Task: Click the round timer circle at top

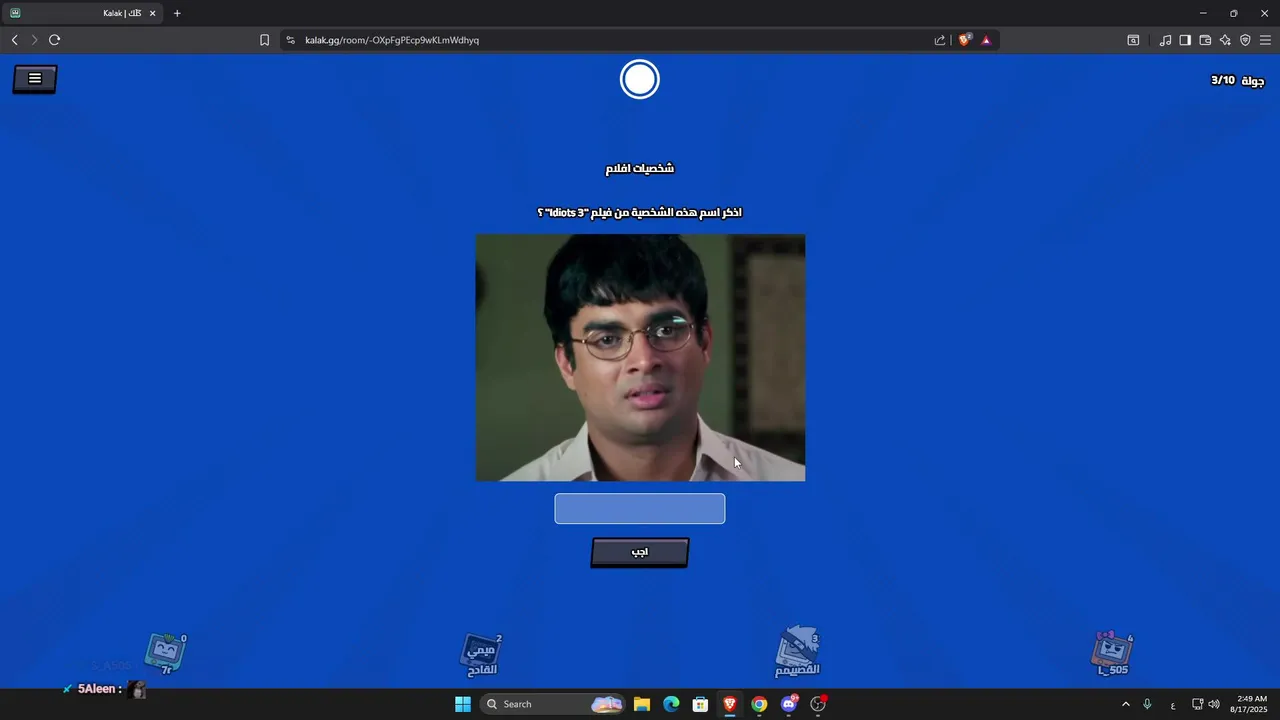Action: [x=640, y=80]
